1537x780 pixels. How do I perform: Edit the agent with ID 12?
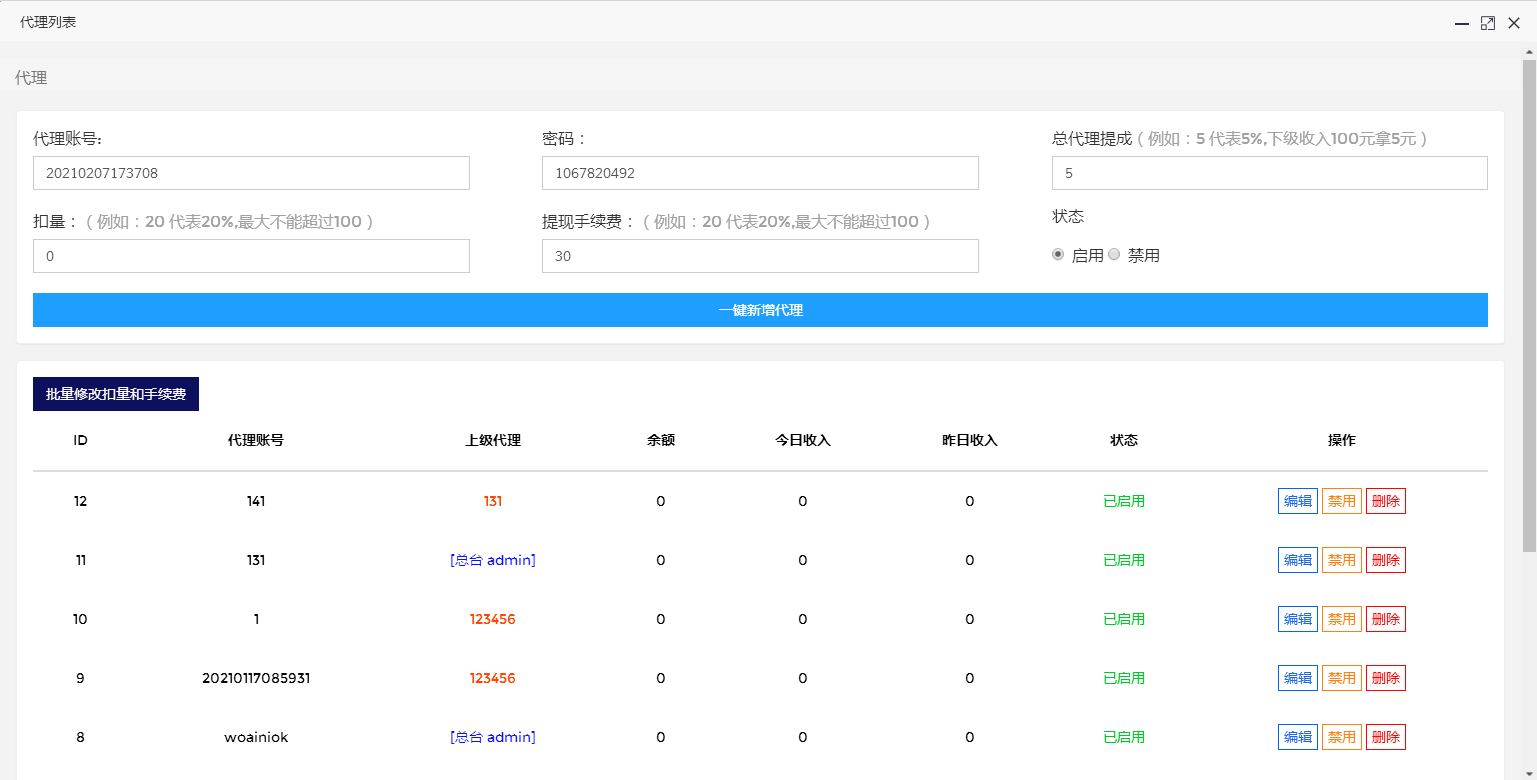click(1297, 500)
